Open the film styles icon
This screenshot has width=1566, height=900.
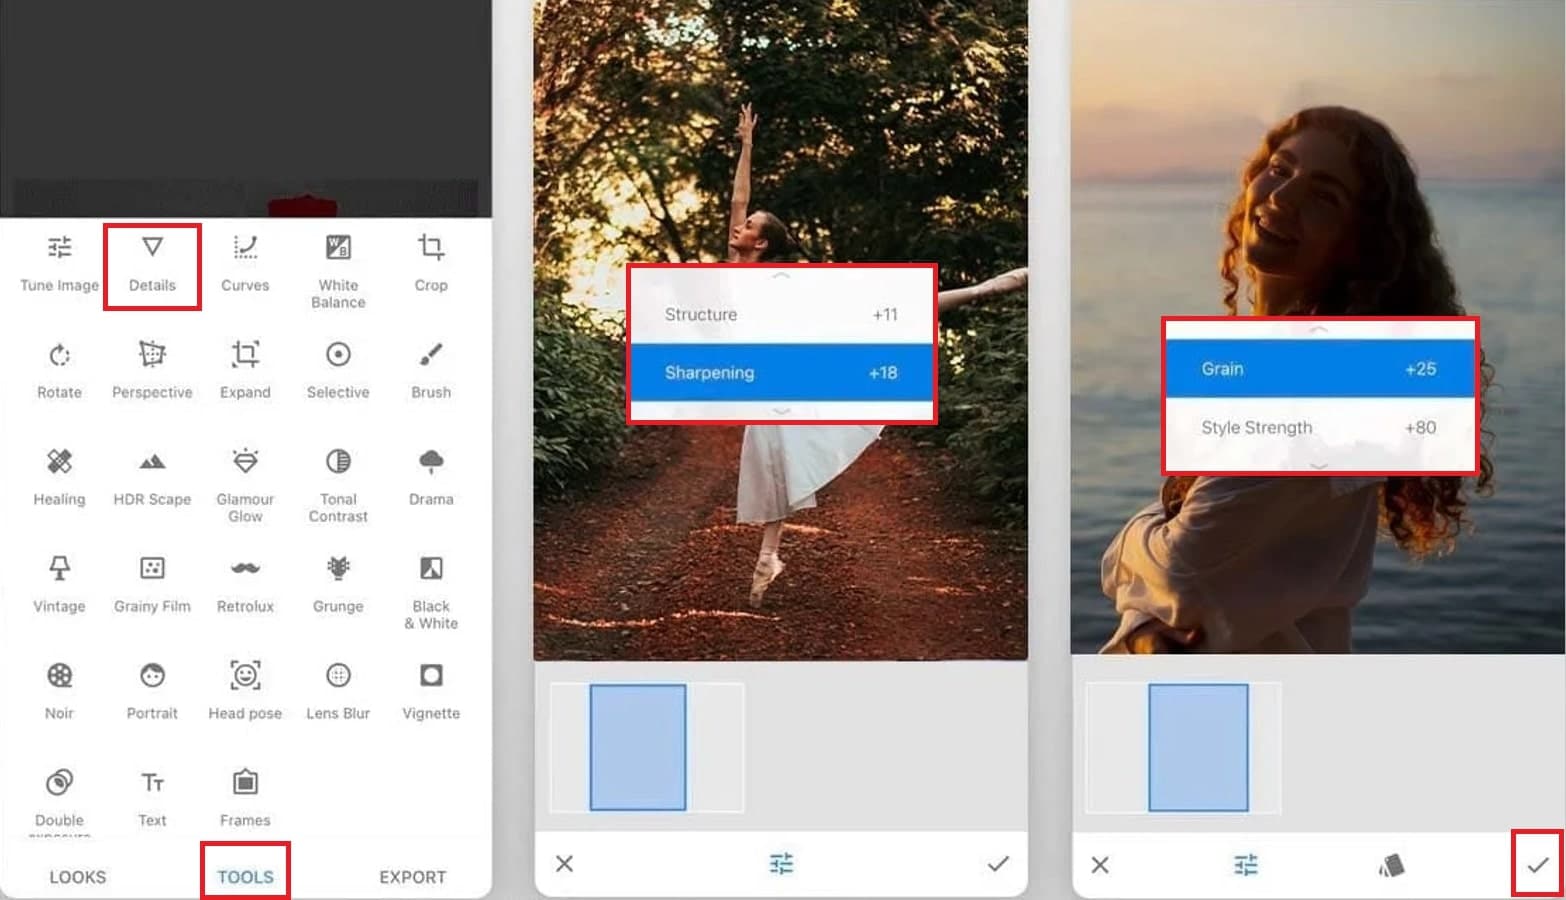1391,865
